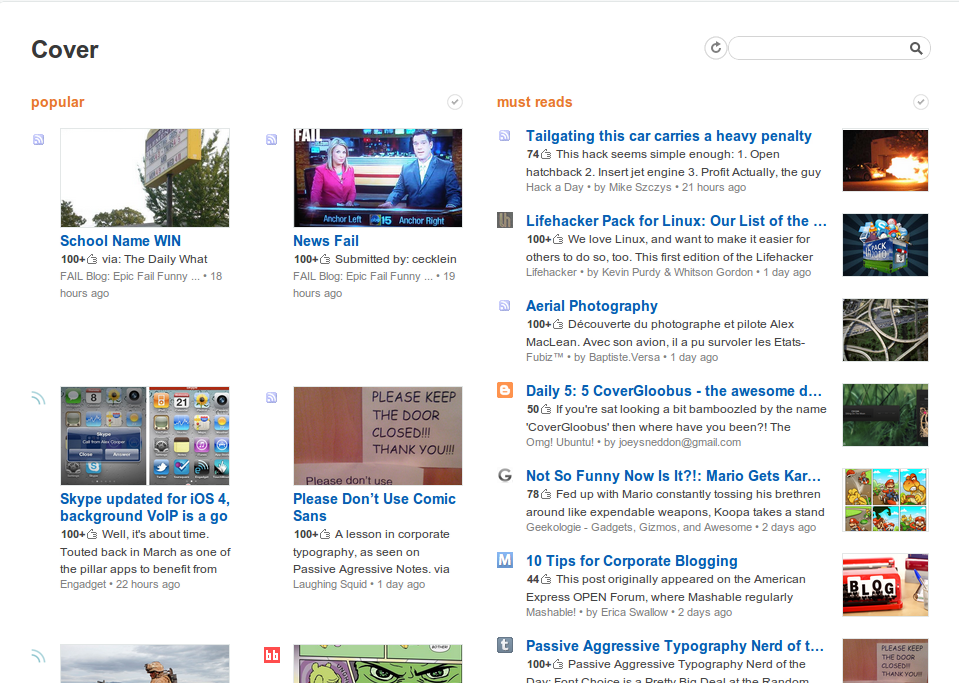959x683 pixels.
Task: Click the like icon on Aerial Photography article
Action: click(558, 325)
